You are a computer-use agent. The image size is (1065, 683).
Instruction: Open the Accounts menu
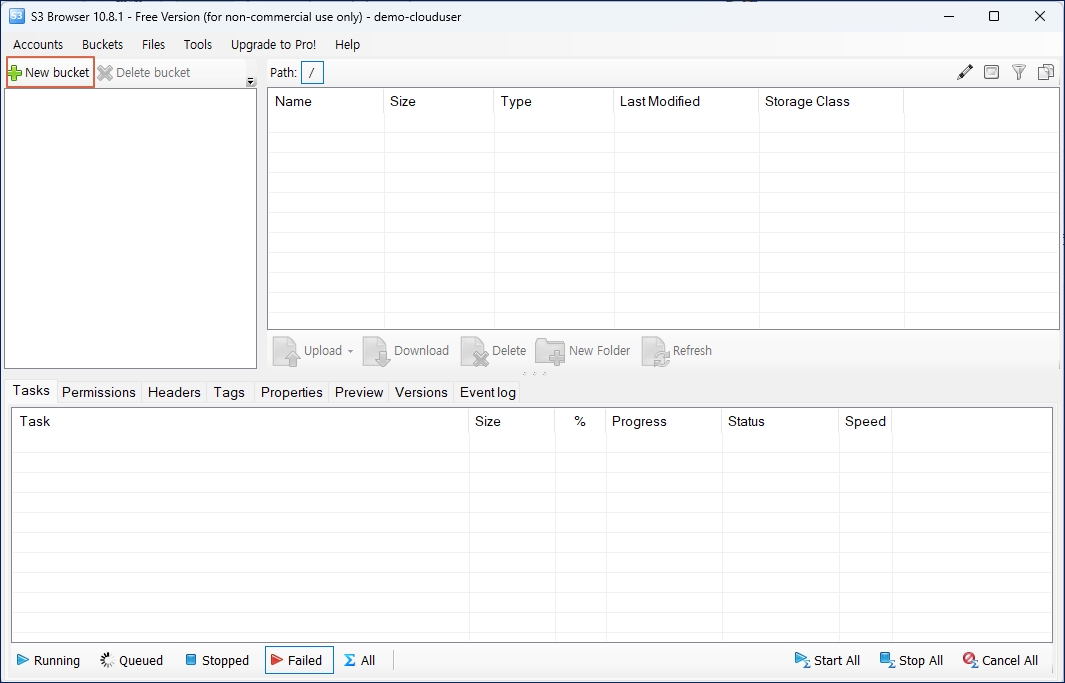38,45
